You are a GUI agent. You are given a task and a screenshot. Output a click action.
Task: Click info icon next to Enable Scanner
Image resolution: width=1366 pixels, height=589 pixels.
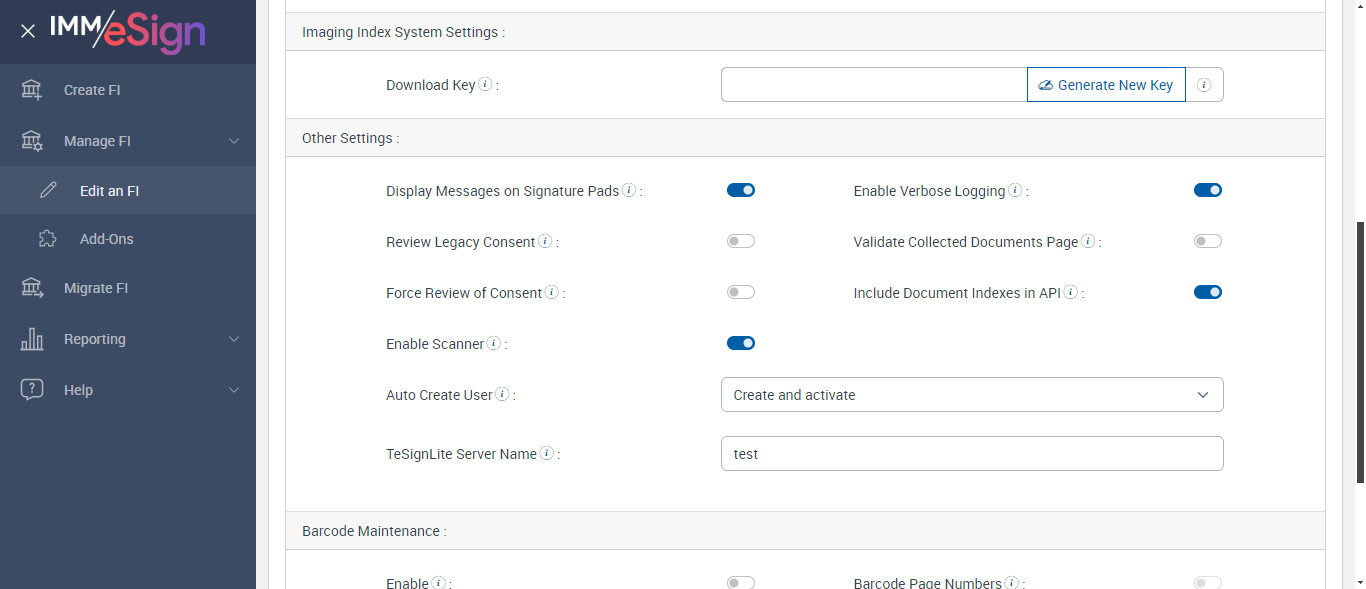coord(493,343)
